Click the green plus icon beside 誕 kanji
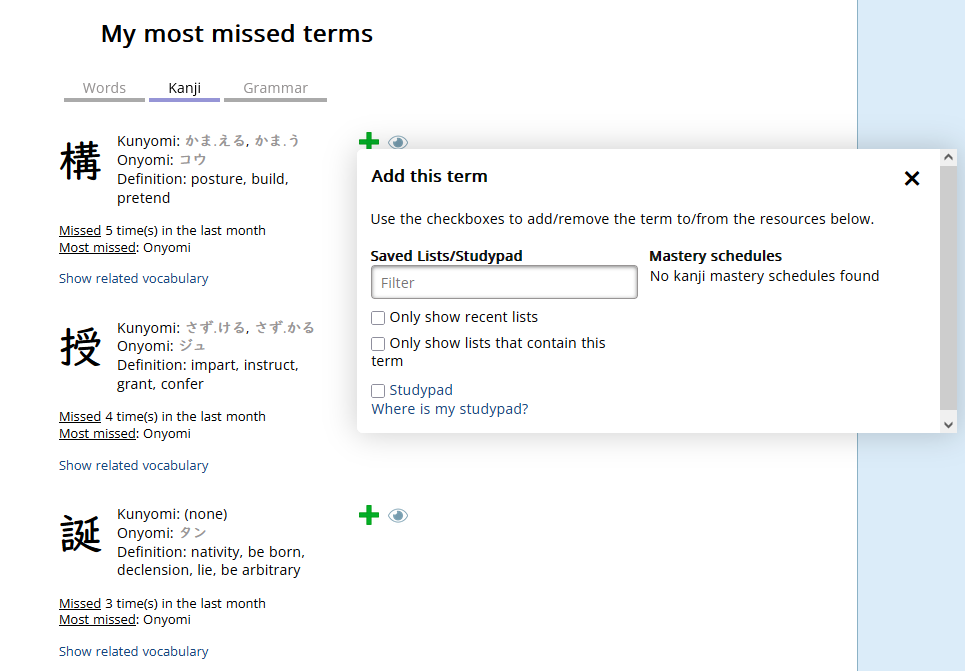Image resolution: width=965 pixels, height=671 pixels. click(x=369, y=515)
